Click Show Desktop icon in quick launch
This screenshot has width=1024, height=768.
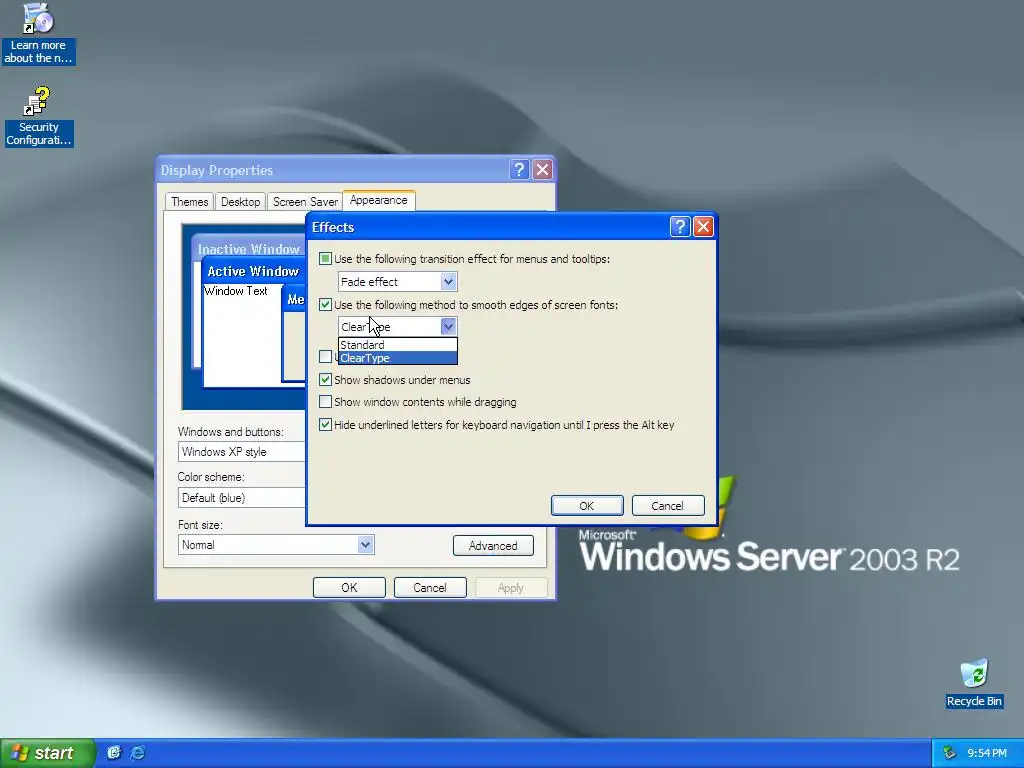(x=114, y=752)
